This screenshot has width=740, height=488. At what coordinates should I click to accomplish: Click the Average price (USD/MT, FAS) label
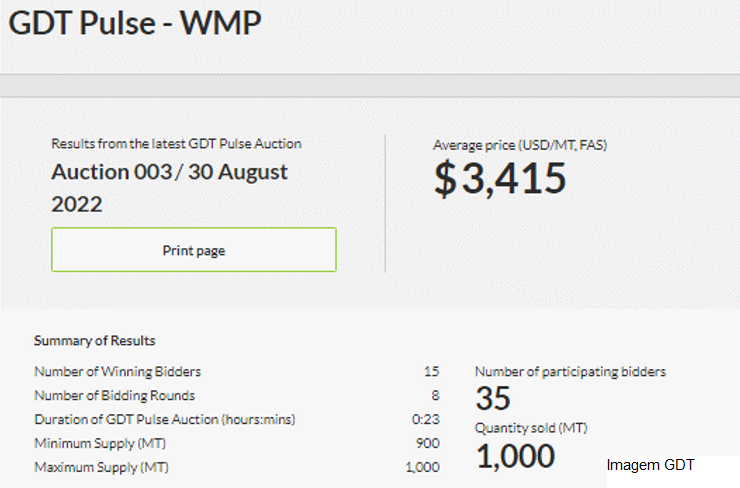[x=520, y=145]
